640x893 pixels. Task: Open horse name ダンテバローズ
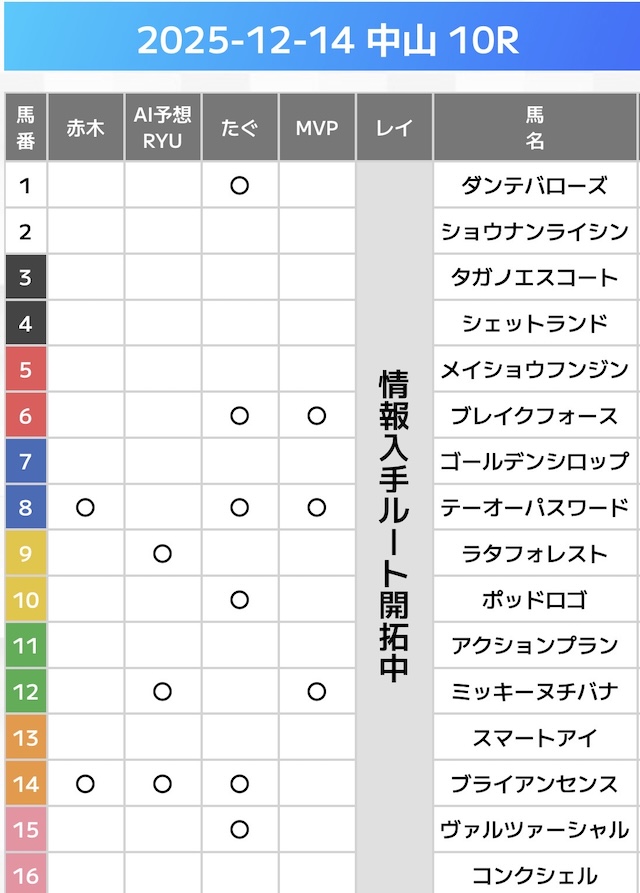coord(534,185)
